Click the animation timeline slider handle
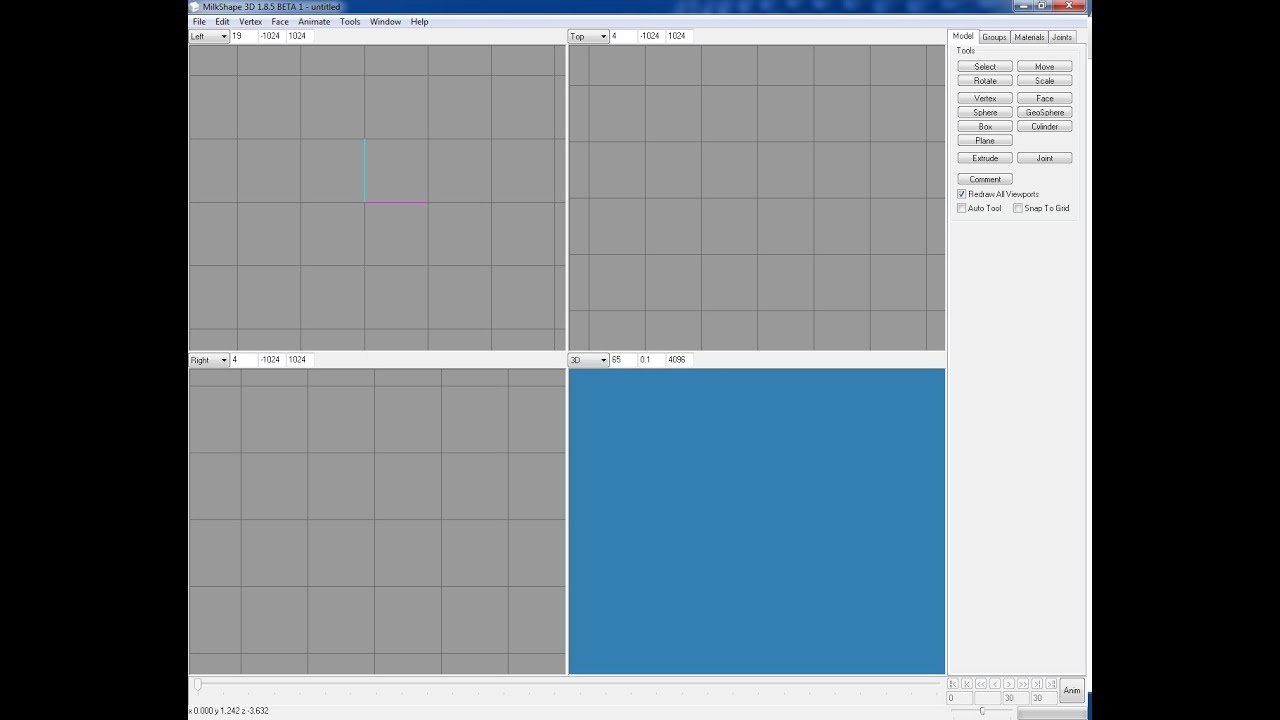 tap(198, 684)
